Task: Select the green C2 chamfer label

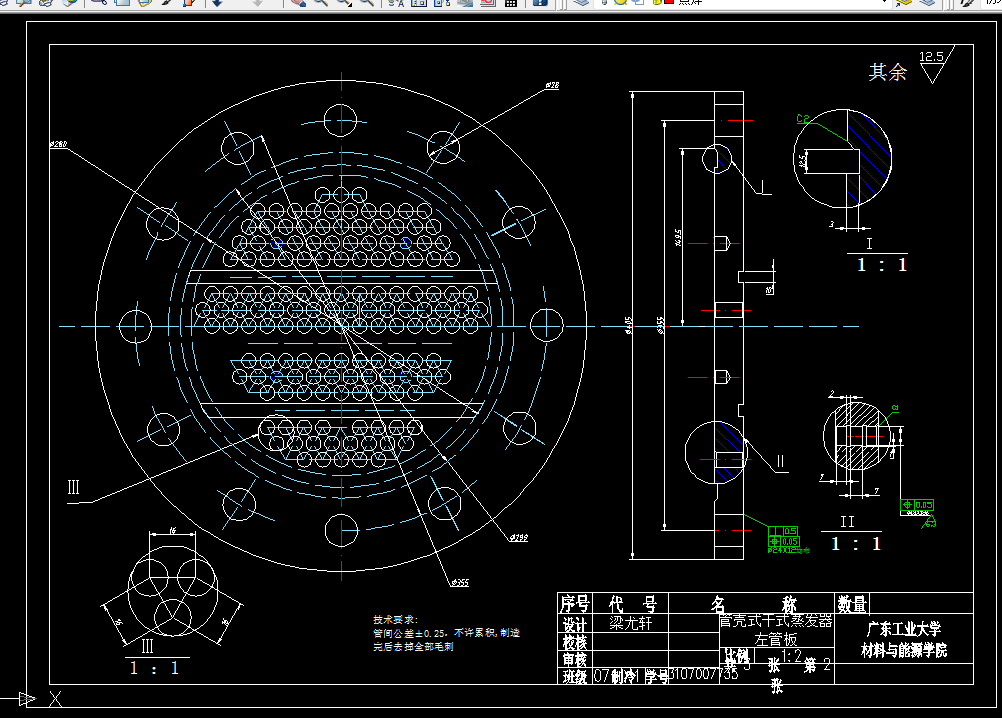Action: [803, 118]
